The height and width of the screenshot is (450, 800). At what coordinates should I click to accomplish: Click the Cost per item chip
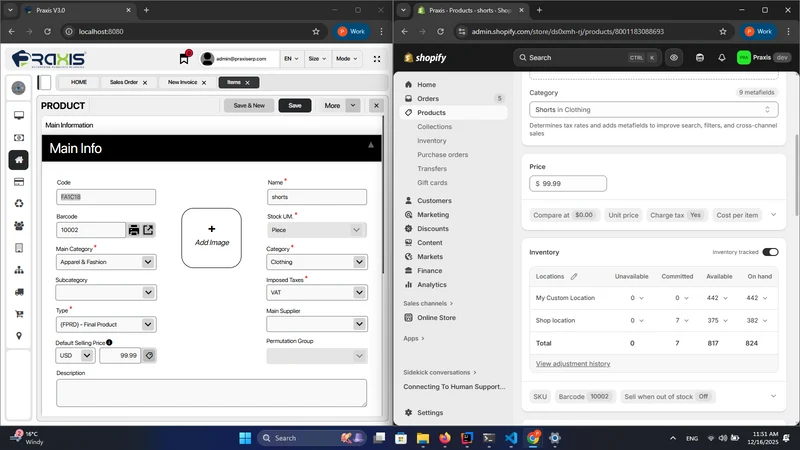click(737, 215)
